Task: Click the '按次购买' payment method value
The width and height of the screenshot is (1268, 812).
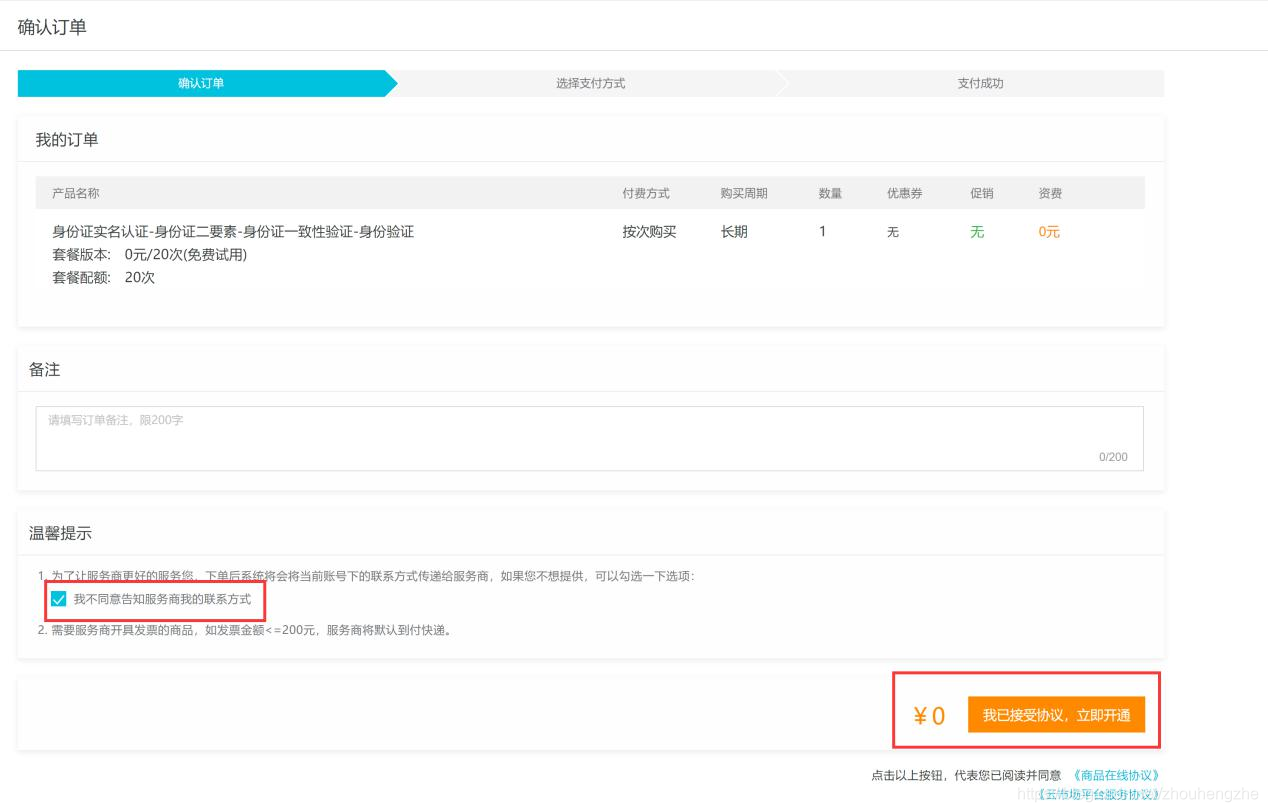Action: tap(649, 231)
